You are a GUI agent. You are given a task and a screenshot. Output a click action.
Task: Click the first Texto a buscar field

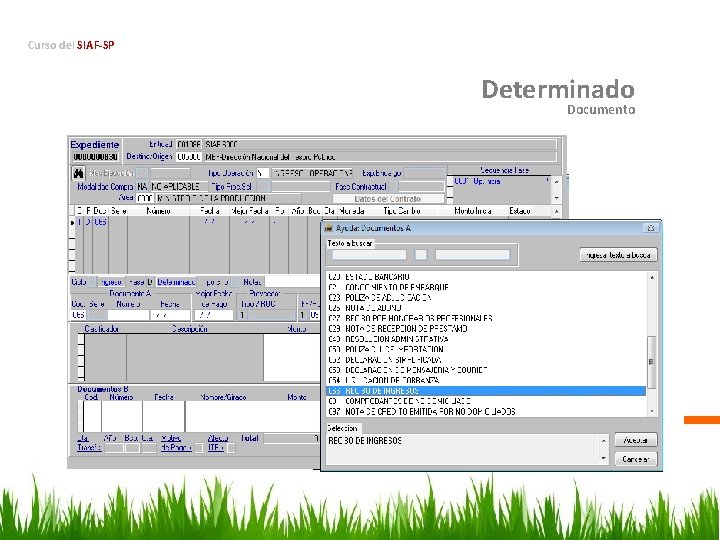click(369, 255)
